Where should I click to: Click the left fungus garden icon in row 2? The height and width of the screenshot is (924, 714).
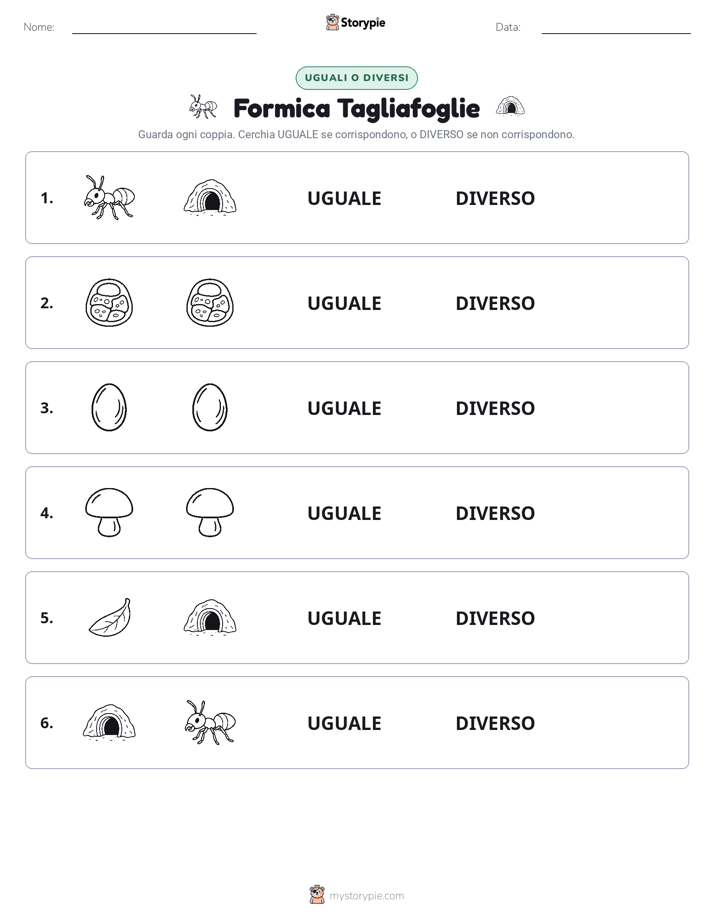point(109,302)
